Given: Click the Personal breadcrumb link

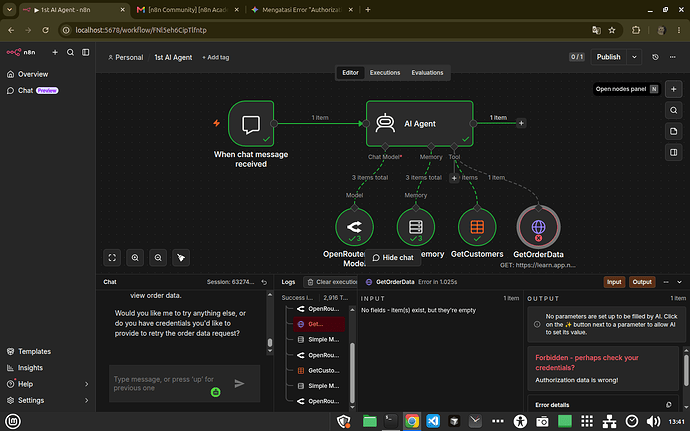Looking at the screenshot, I should [126, 57].
